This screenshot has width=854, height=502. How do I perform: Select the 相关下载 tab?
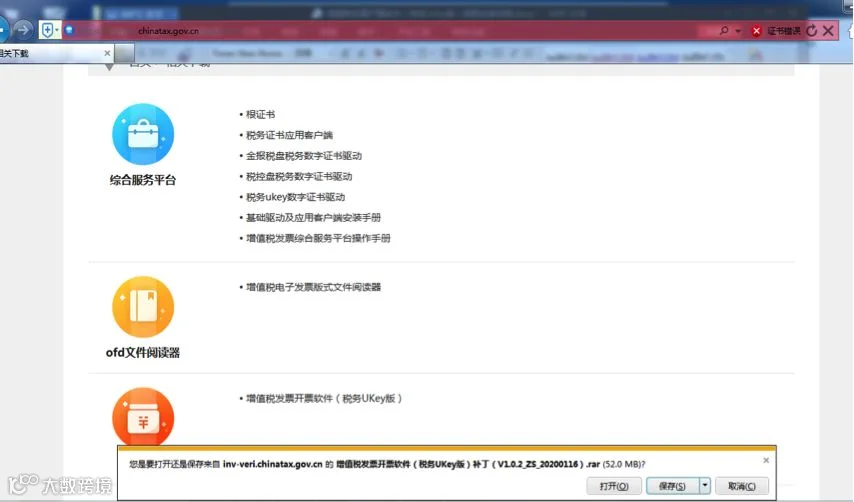[54, 53]
